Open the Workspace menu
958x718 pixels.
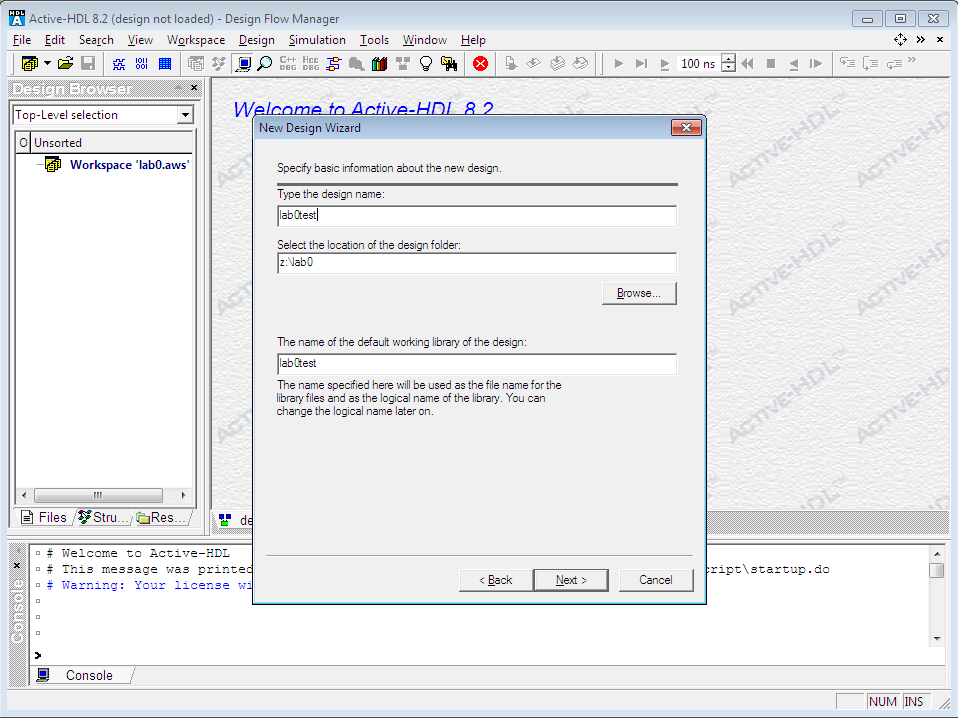click(196, 40)
